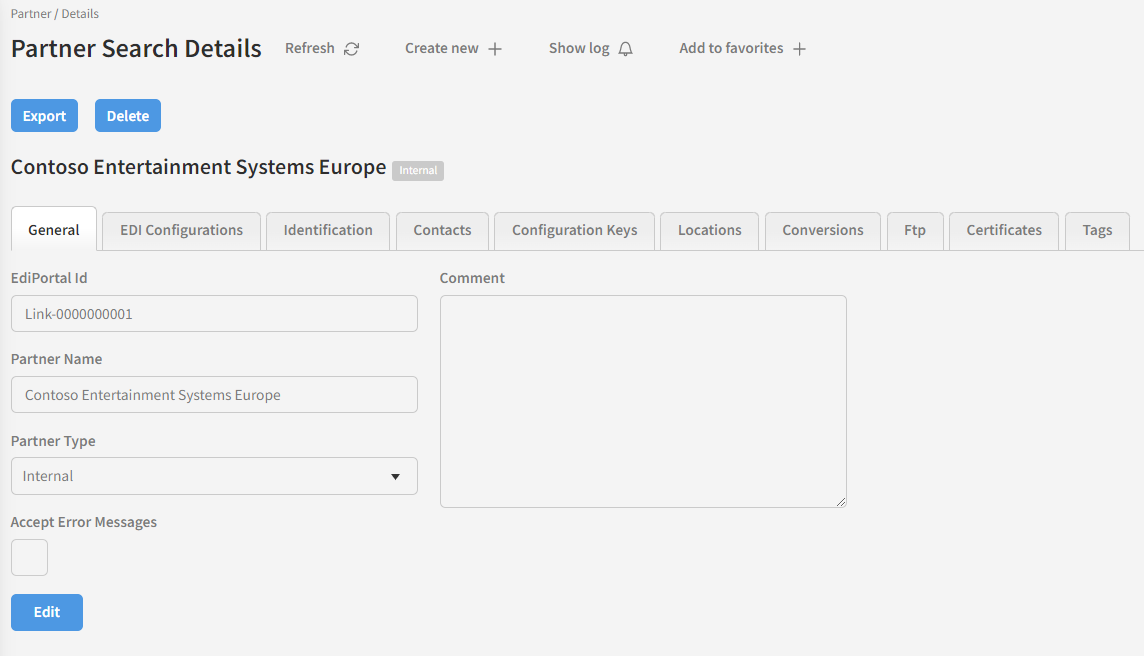The width and height of the screenshot is (1144, 656).
Task: Click the Show log bell icon
Action: 626,49
